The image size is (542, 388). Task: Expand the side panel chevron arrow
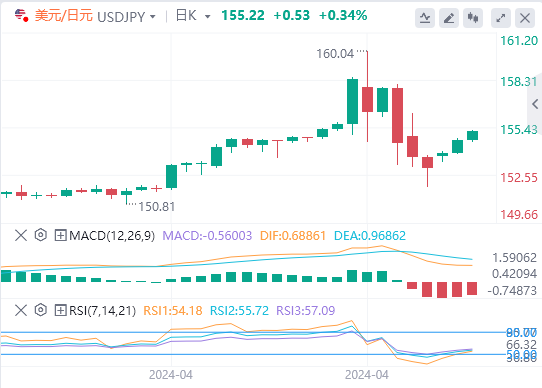click(x=535, y=104)
